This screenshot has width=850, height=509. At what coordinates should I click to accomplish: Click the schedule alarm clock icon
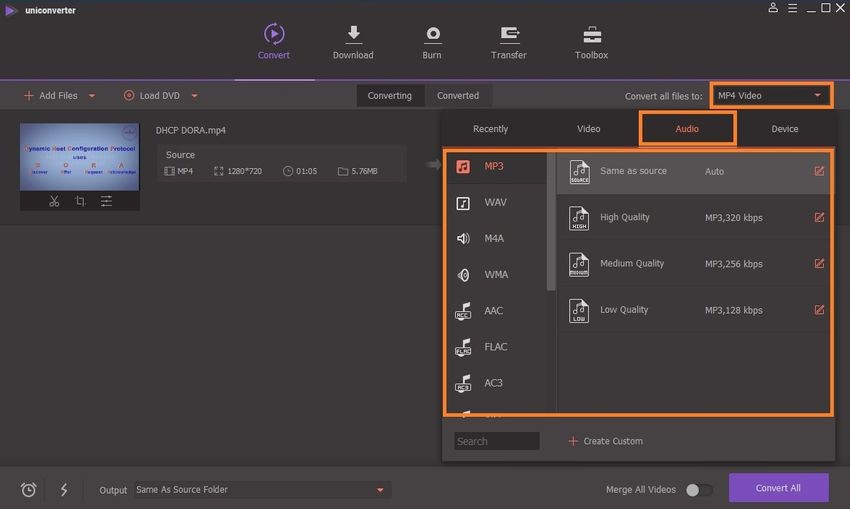click(x=28, y=490)
